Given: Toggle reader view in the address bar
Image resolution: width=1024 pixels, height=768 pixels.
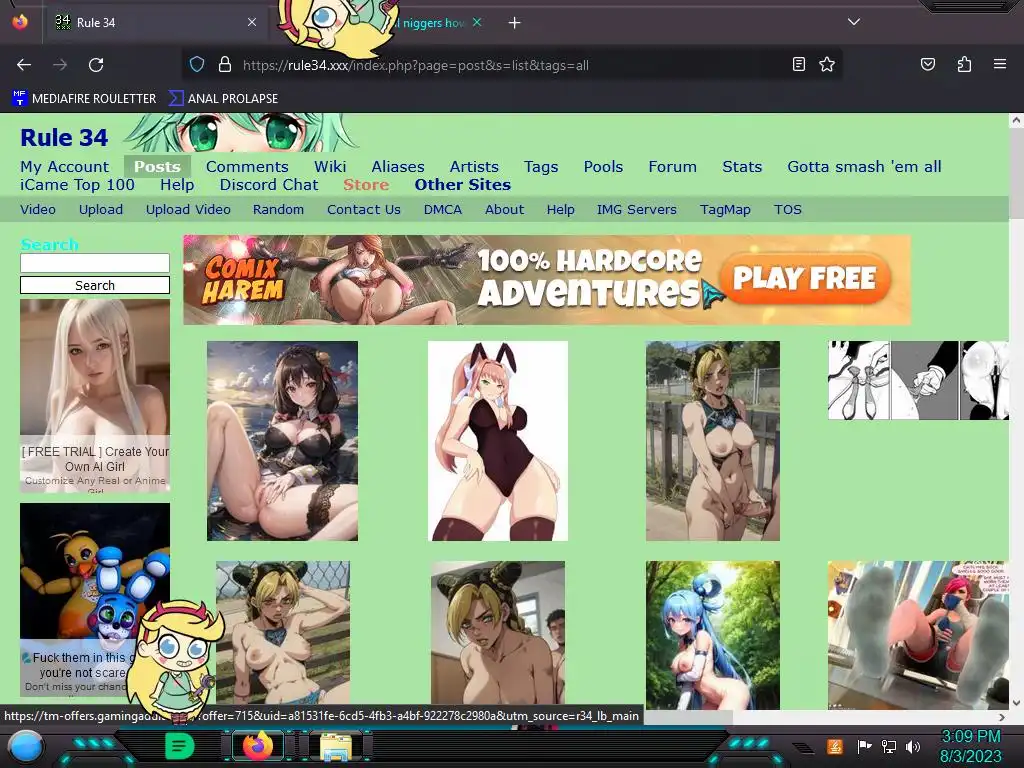Looking at the screenshot, I should (x=799, y=64).
